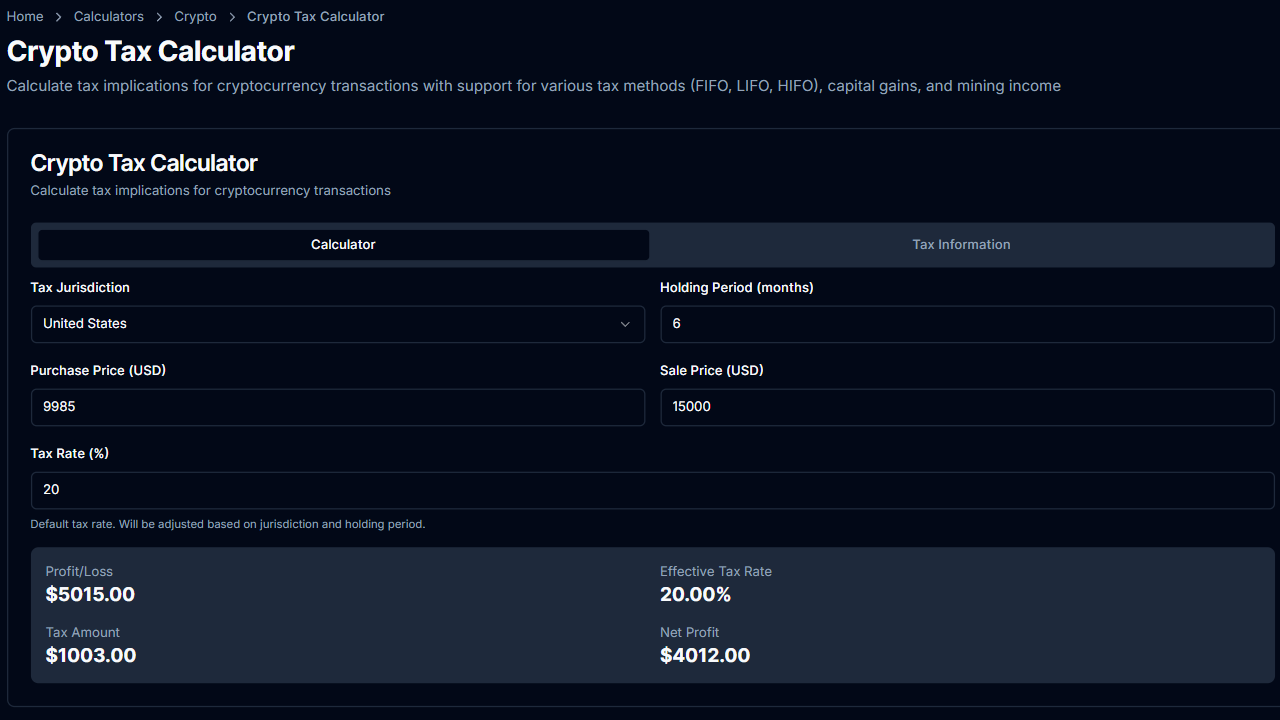Switch to the Tax Information tab
1280x720 pixels.
point(961,244)
